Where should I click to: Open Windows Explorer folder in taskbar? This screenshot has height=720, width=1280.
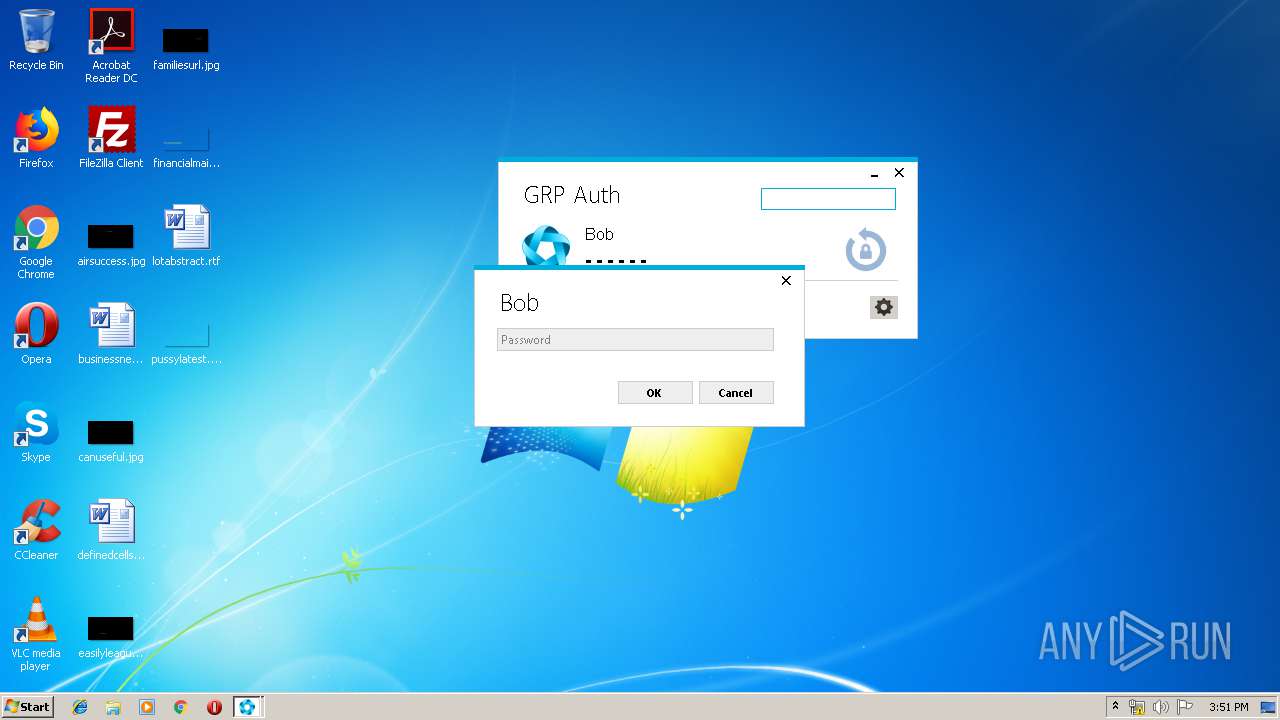(x=113, y=707)
